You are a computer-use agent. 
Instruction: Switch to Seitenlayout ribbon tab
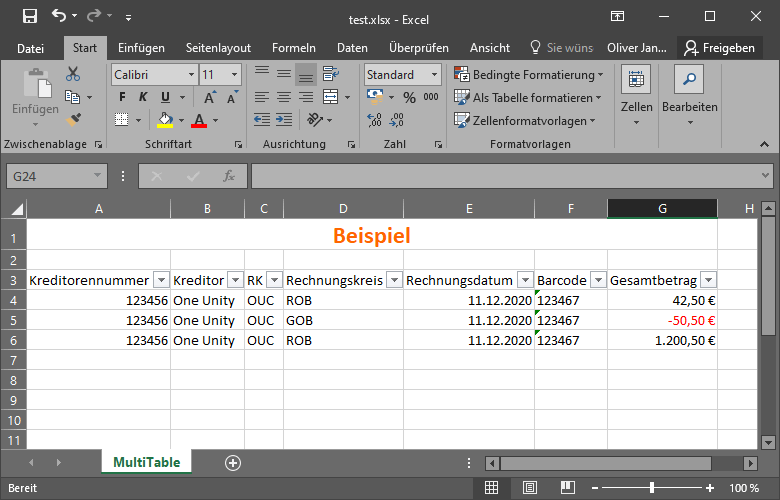click(x=218, y=48)
